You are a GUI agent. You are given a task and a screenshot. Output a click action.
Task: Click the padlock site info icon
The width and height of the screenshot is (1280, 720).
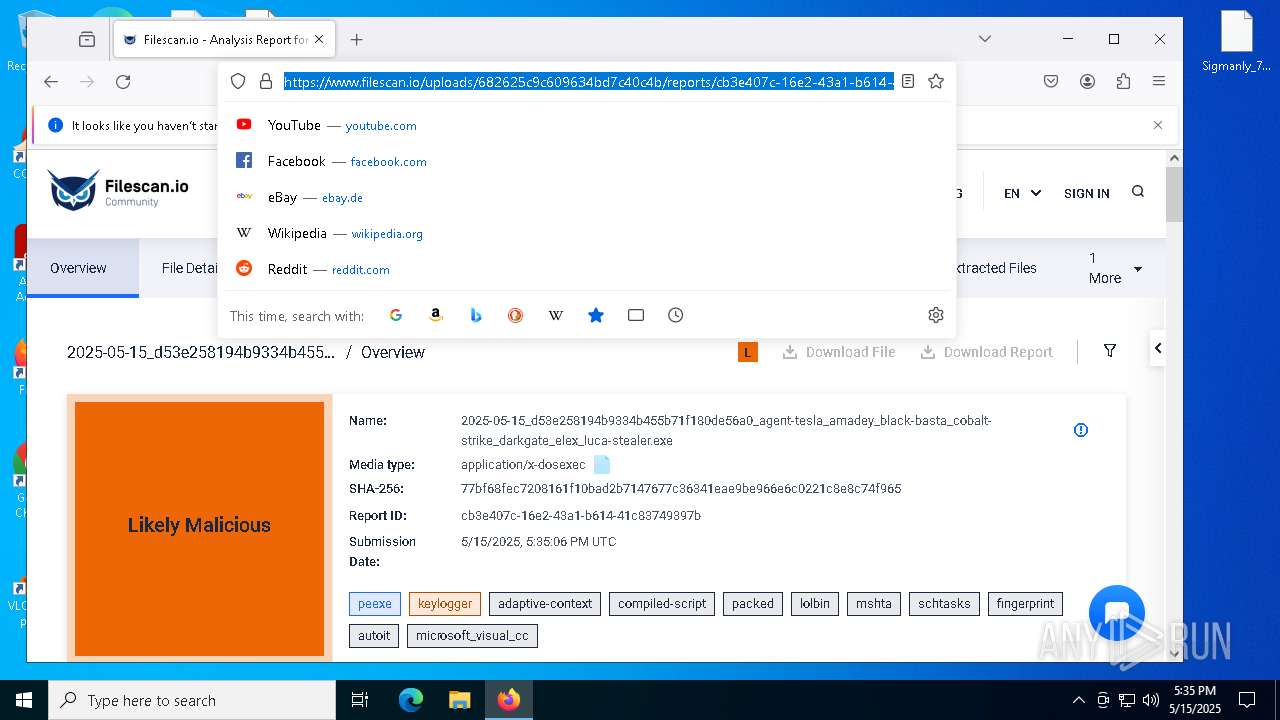tap(266, 82)
